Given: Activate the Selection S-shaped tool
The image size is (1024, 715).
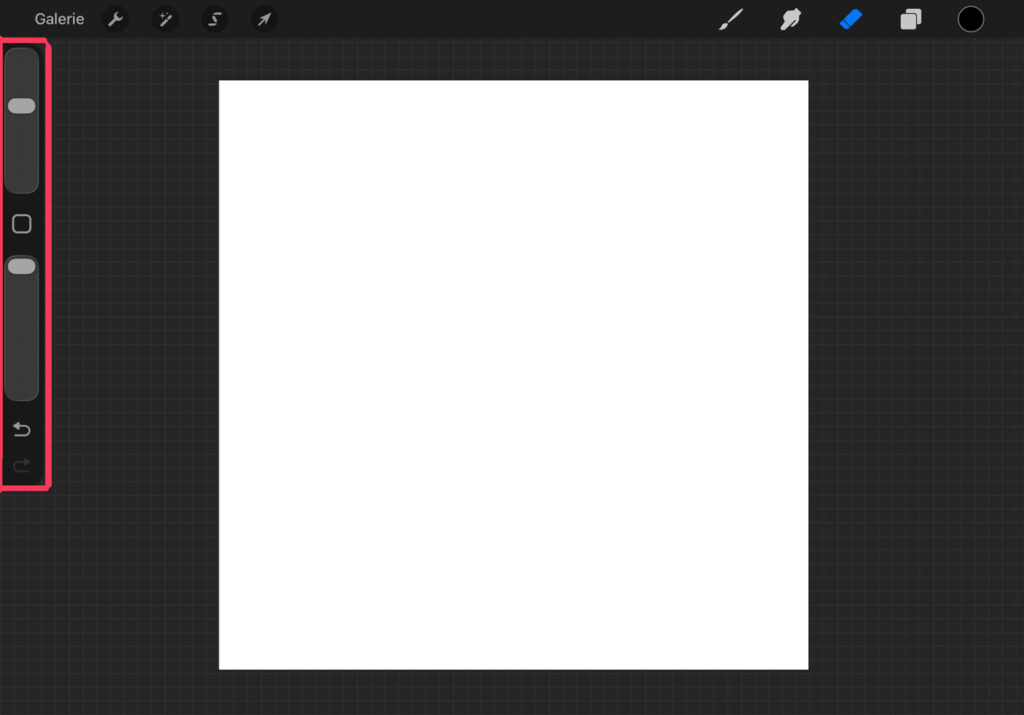Looking at the screenshot, I should (215, 19).
